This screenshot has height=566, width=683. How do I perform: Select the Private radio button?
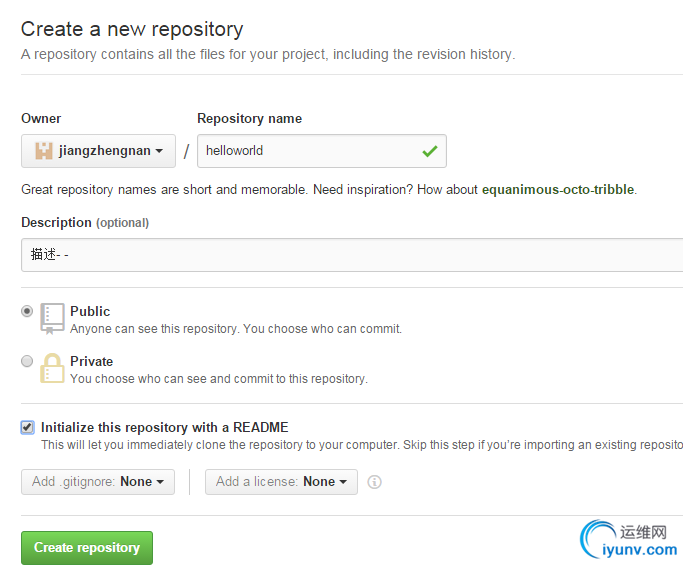coord(27,361)
